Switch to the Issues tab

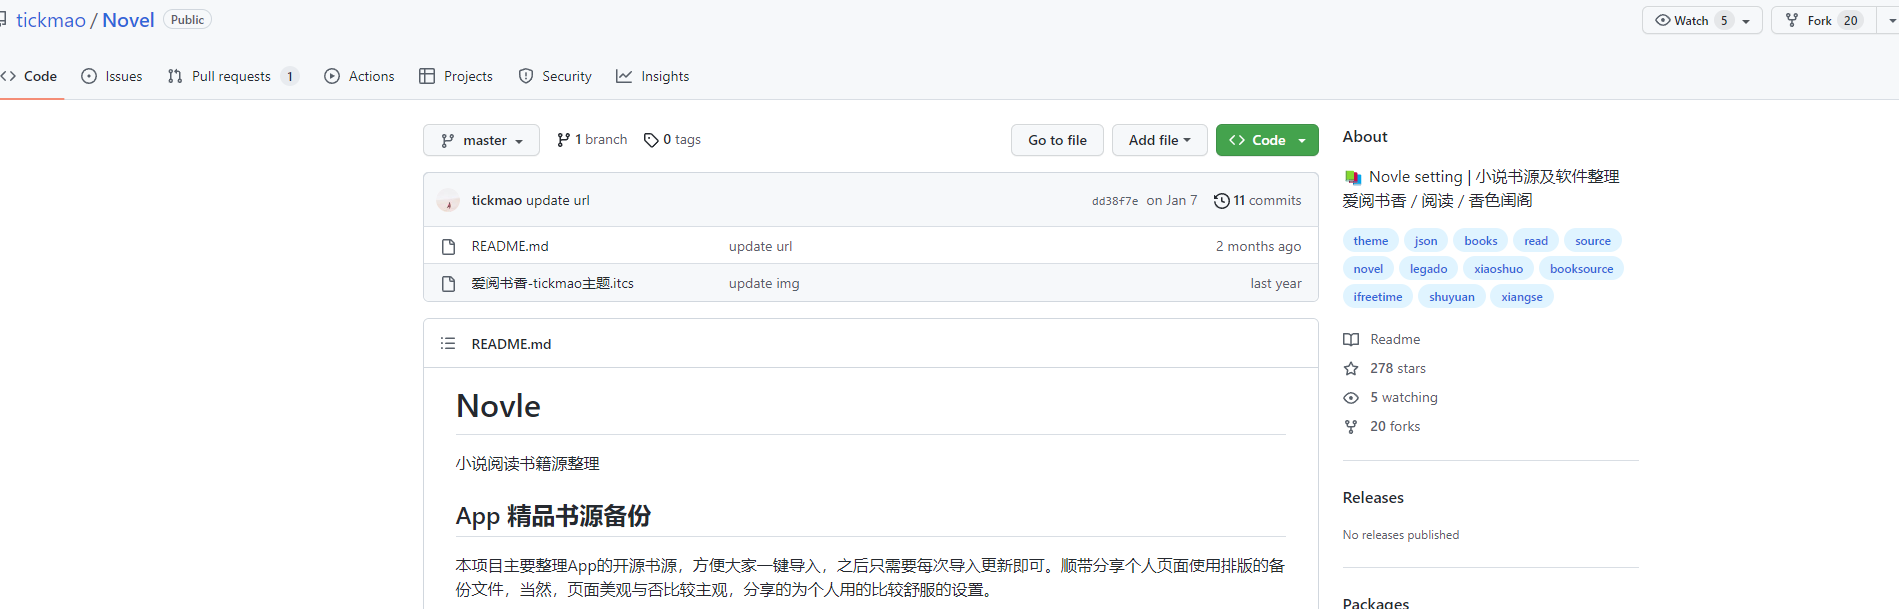pyautogui.click(x=112, y=77)
